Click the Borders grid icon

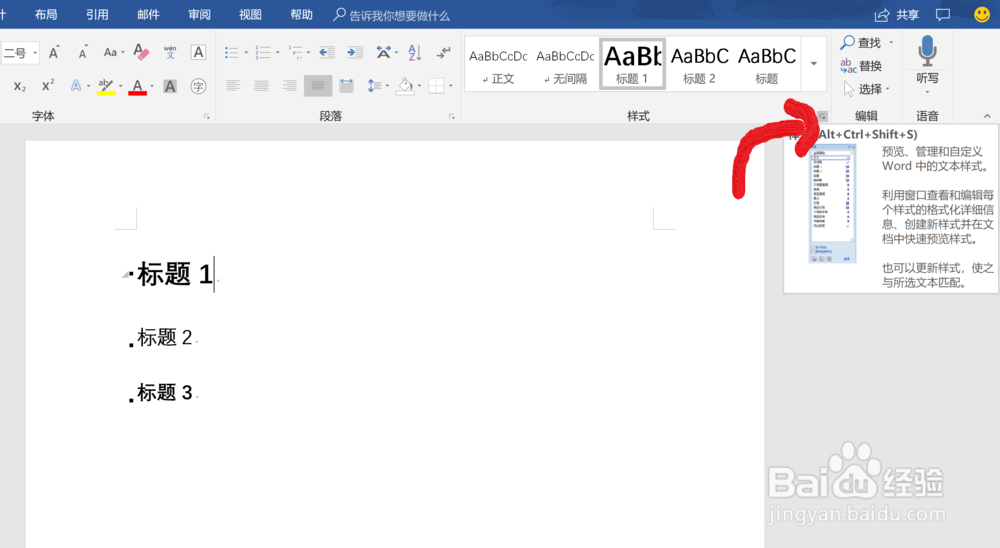point(436,85)
